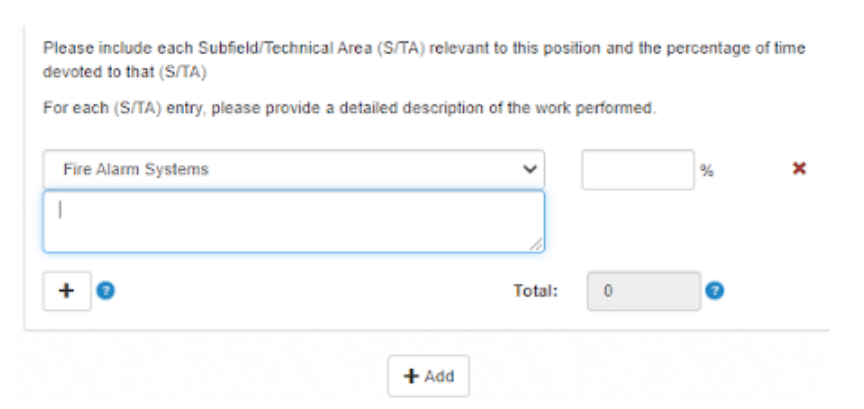This screenshot has height=409, width=864.
Task: Click the chevron arrow of the Subfield select
Action: 529,169
